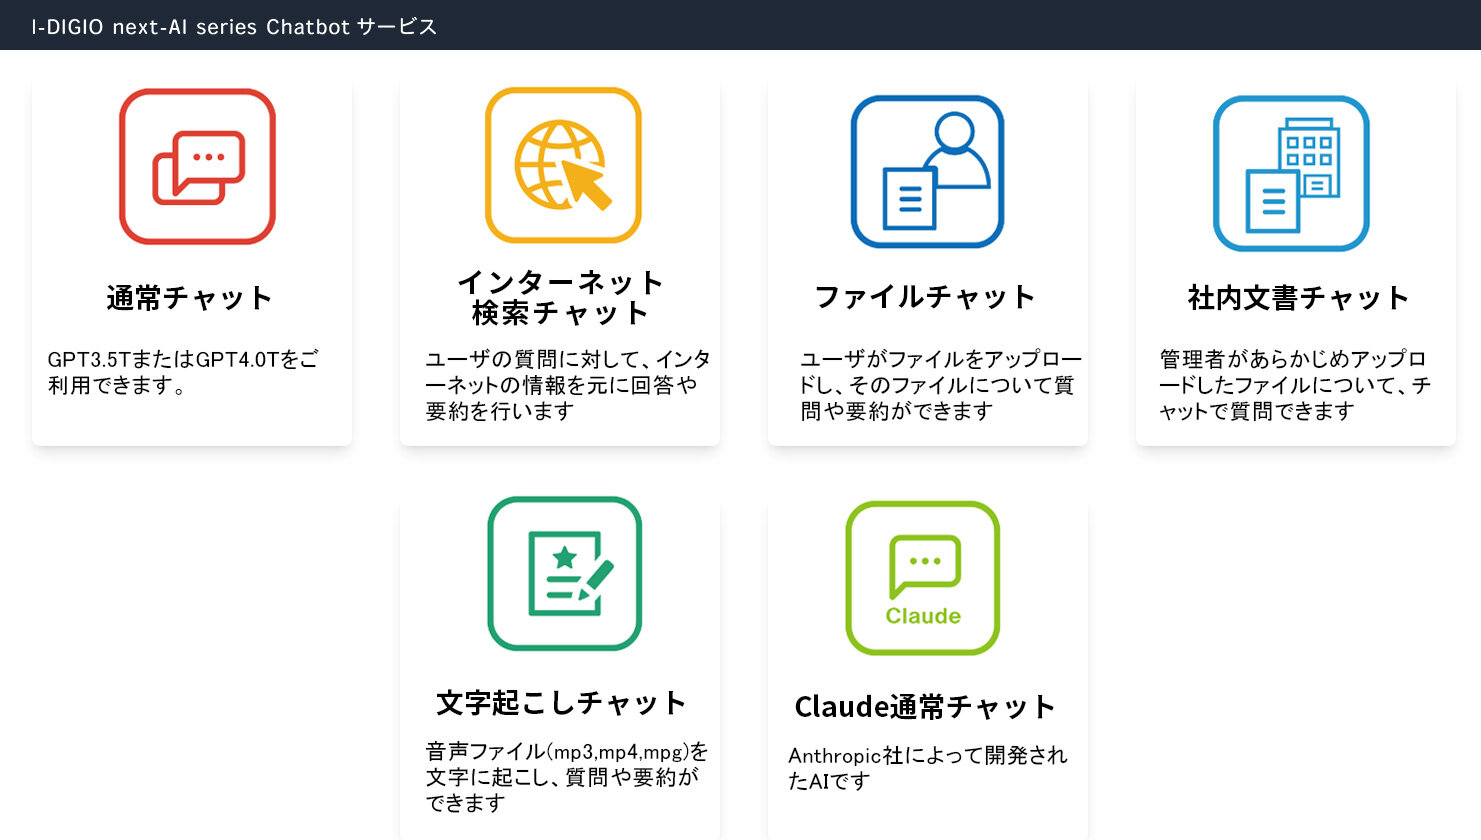The image size is (1481, 840).
Task: Click the file upload description under ファイルチャット
Action: coord(940,385)
